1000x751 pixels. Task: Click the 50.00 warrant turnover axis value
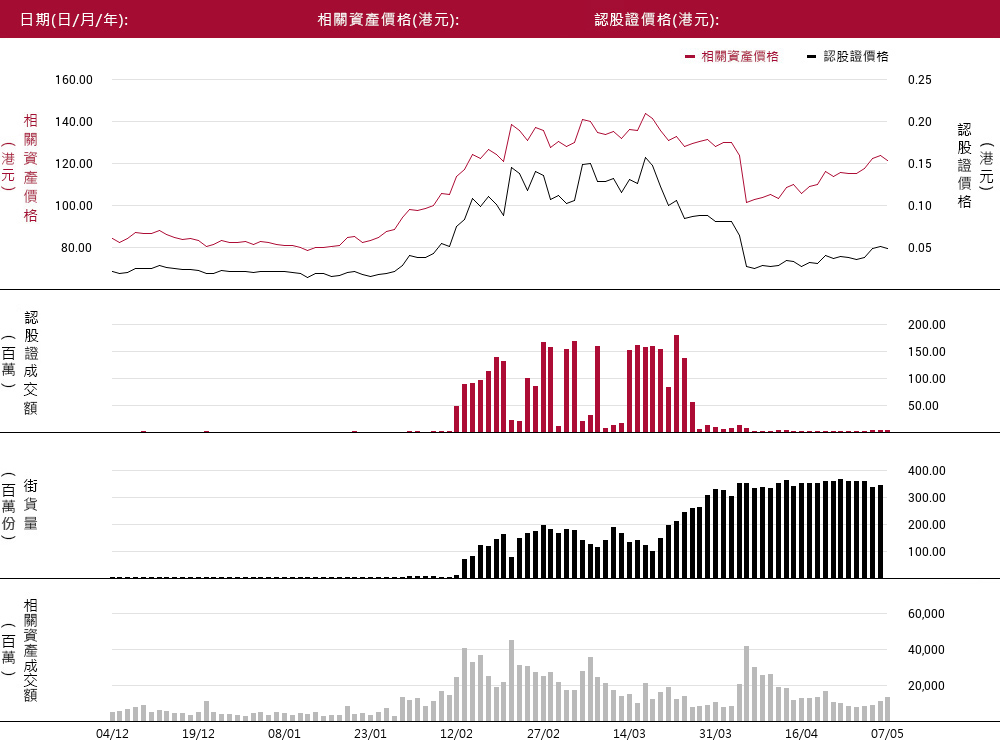(x=923, y=405)
